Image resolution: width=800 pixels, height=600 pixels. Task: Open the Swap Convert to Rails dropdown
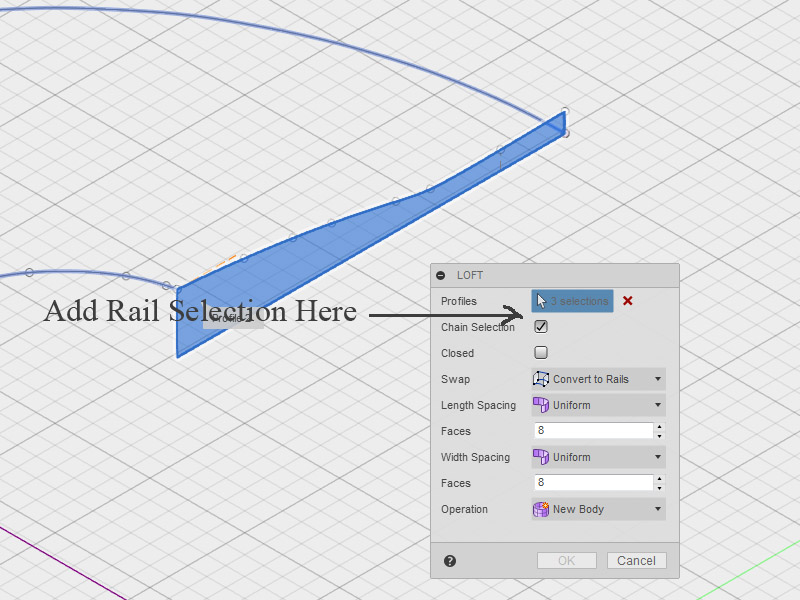click(x=598, y=379)
